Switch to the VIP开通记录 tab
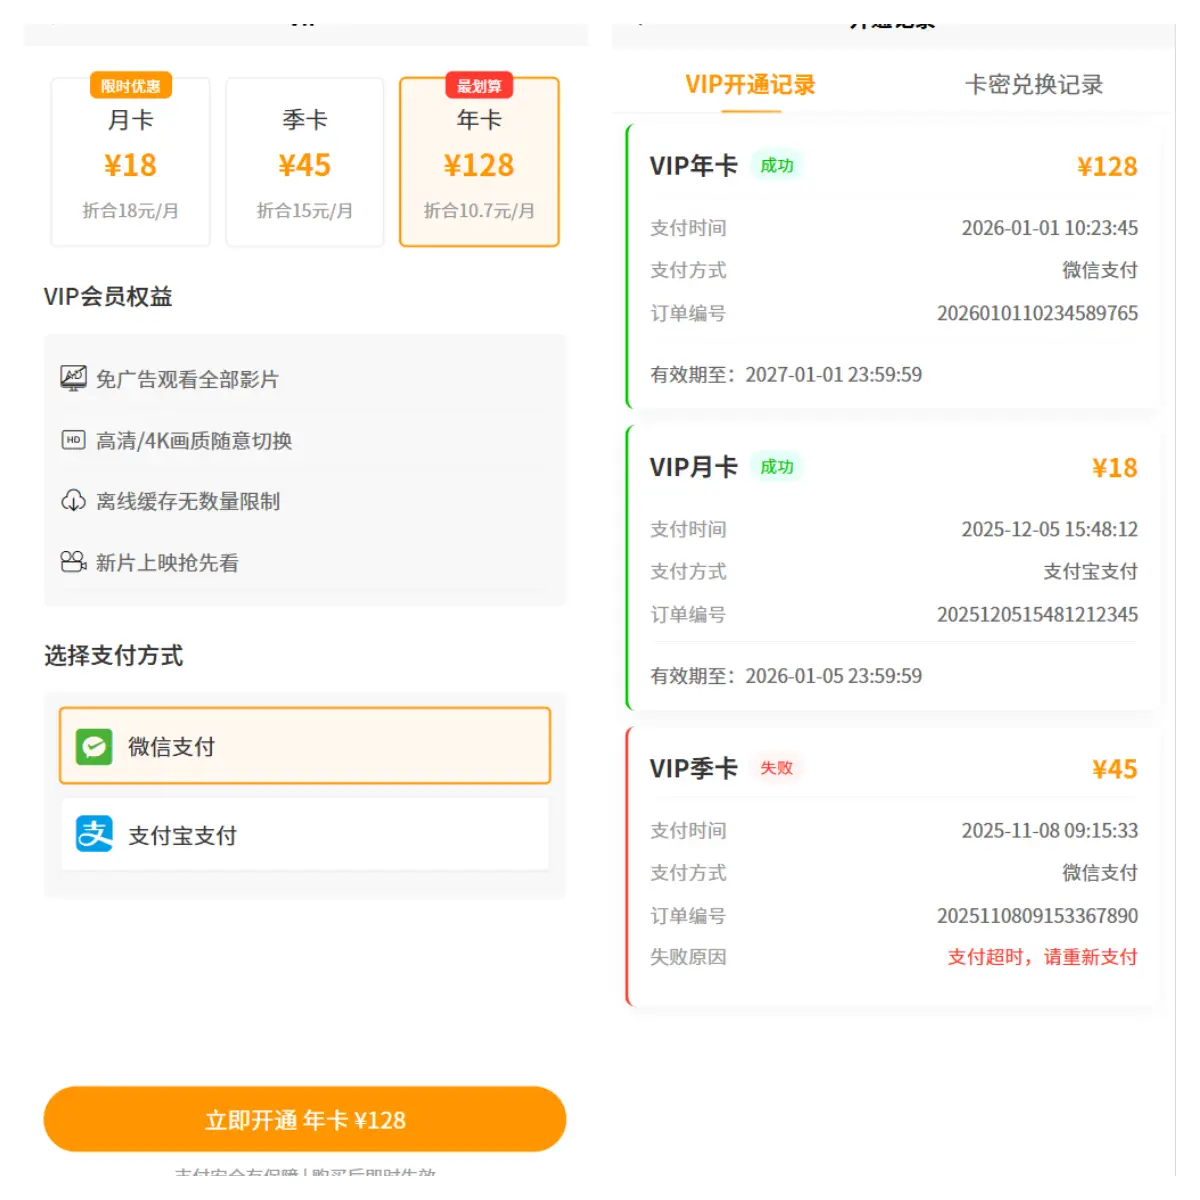 pyautogui.click(x=750, y=85)
